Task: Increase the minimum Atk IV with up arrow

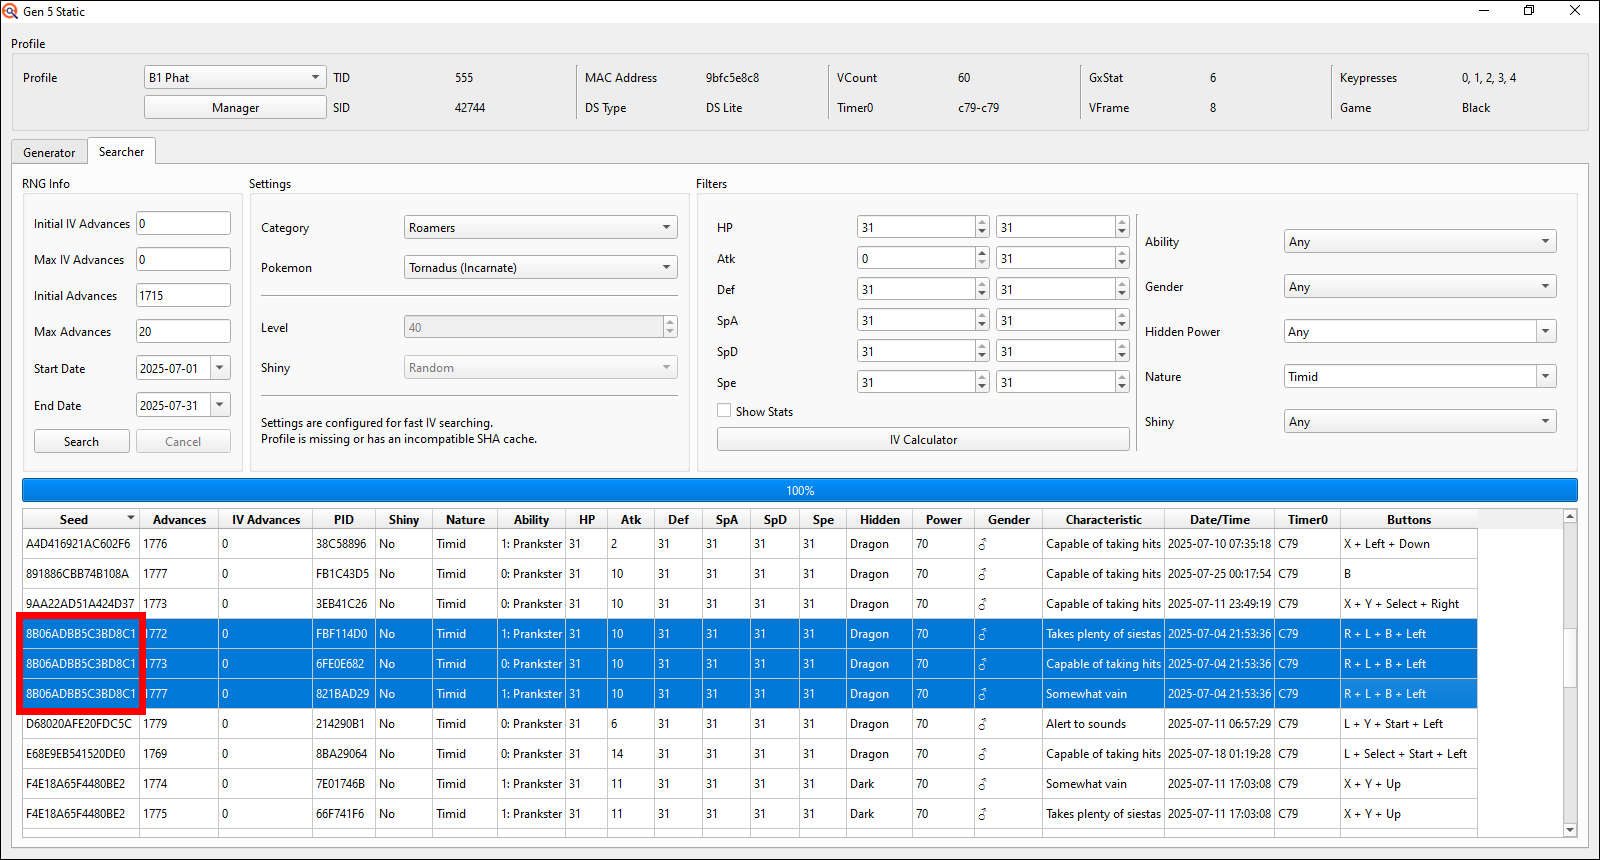Action: (x=982, y=254)
